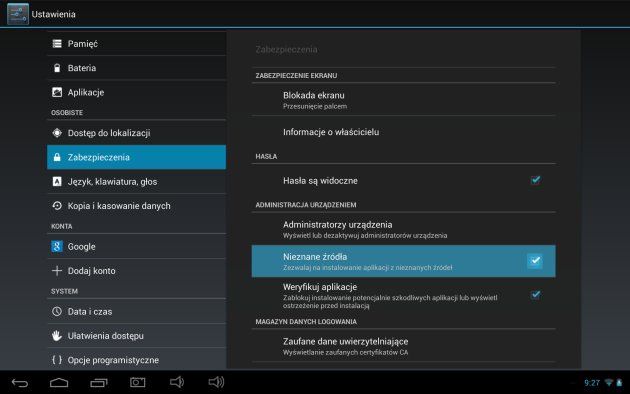
Task: Tap the Kopia i kasowanie danych icon
Action: point(57,206)
